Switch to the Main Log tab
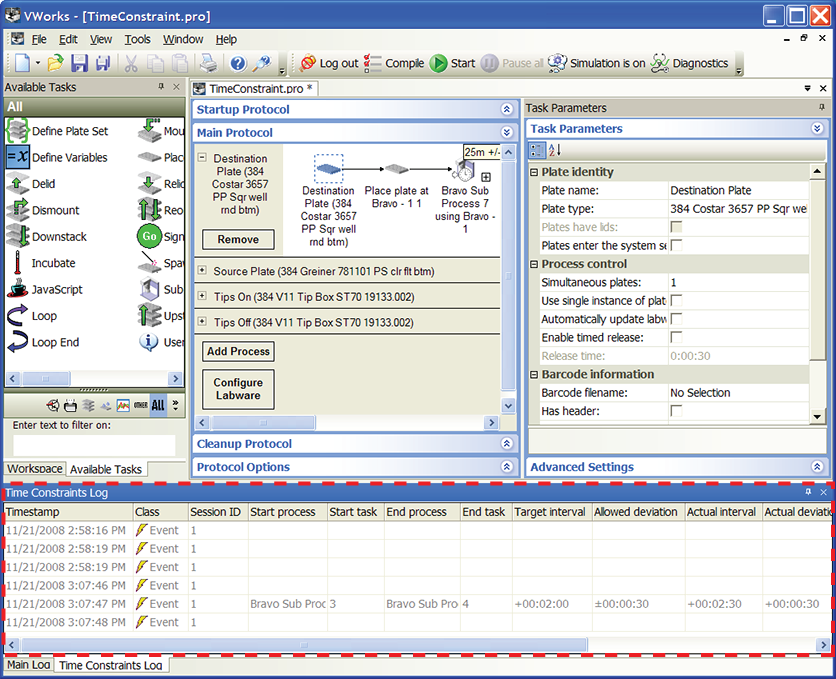 27,665
